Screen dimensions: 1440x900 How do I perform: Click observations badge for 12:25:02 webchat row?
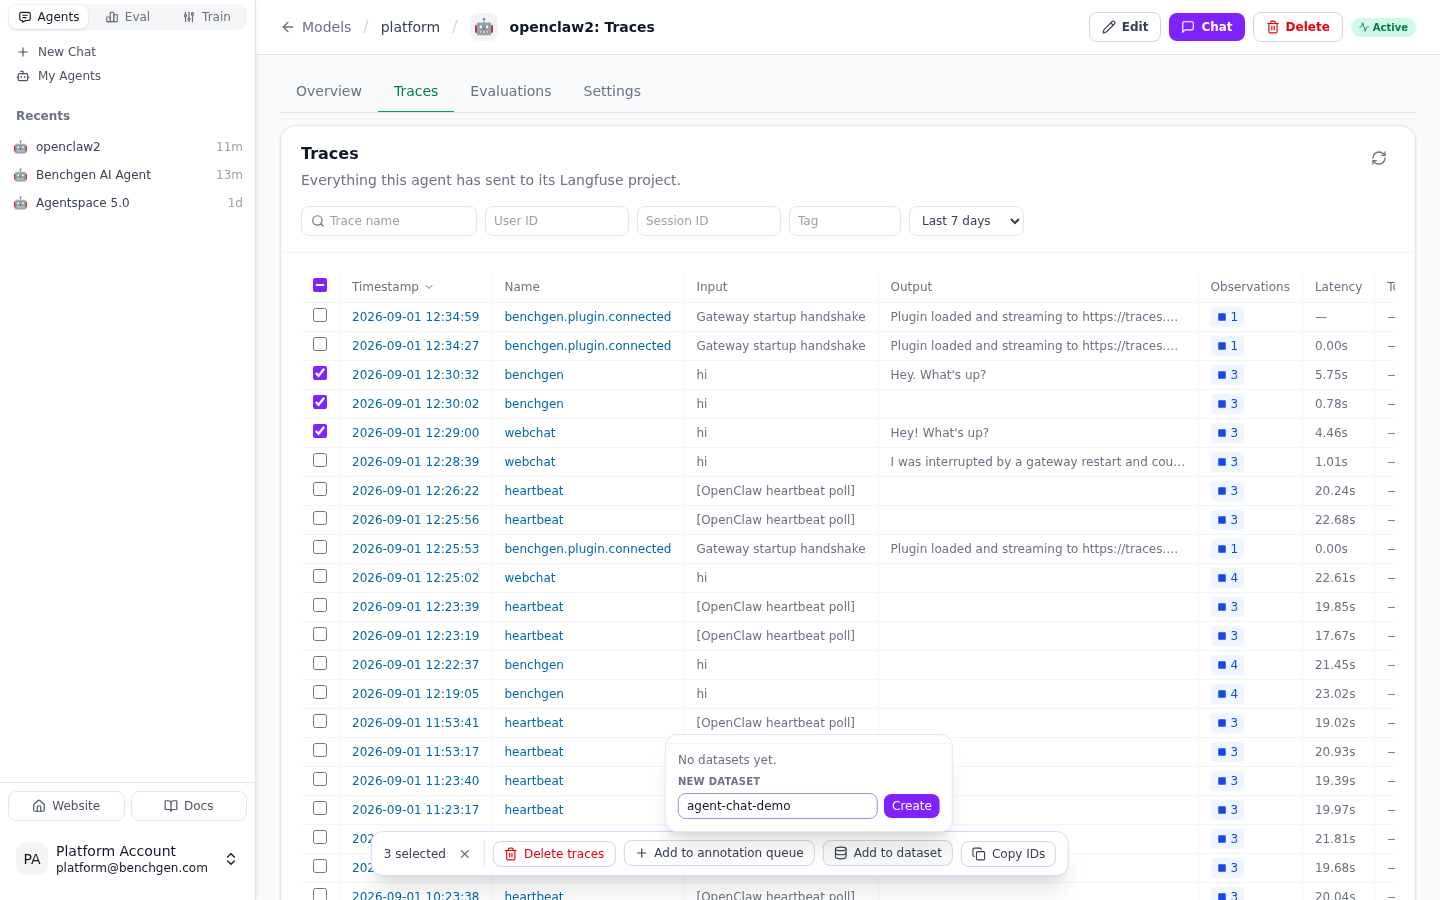(x=1227, y=578)
